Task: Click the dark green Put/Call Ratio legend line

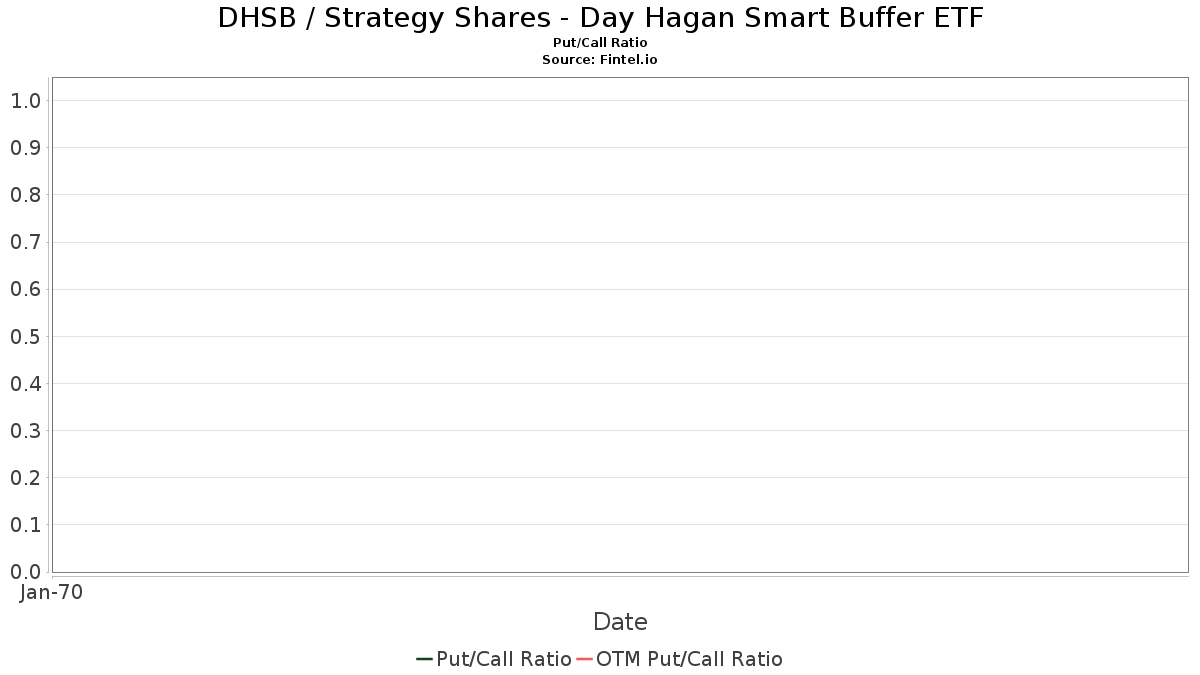Action: tap(425, 659)
